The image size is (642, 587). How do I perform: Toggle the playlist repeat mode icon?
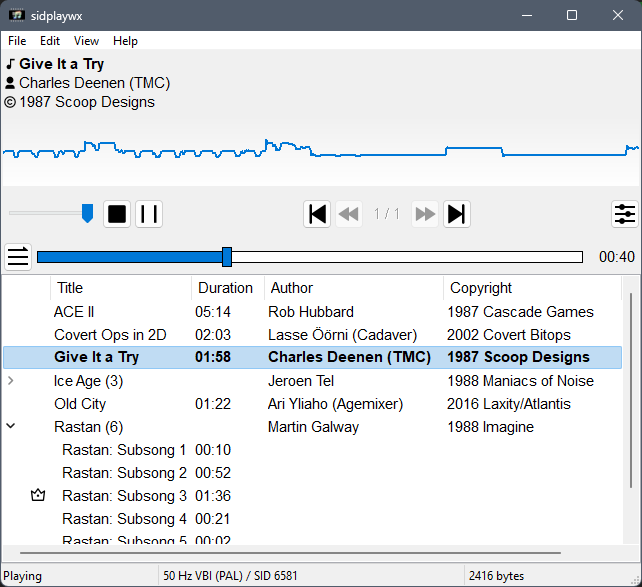click(x=18, y=257)
